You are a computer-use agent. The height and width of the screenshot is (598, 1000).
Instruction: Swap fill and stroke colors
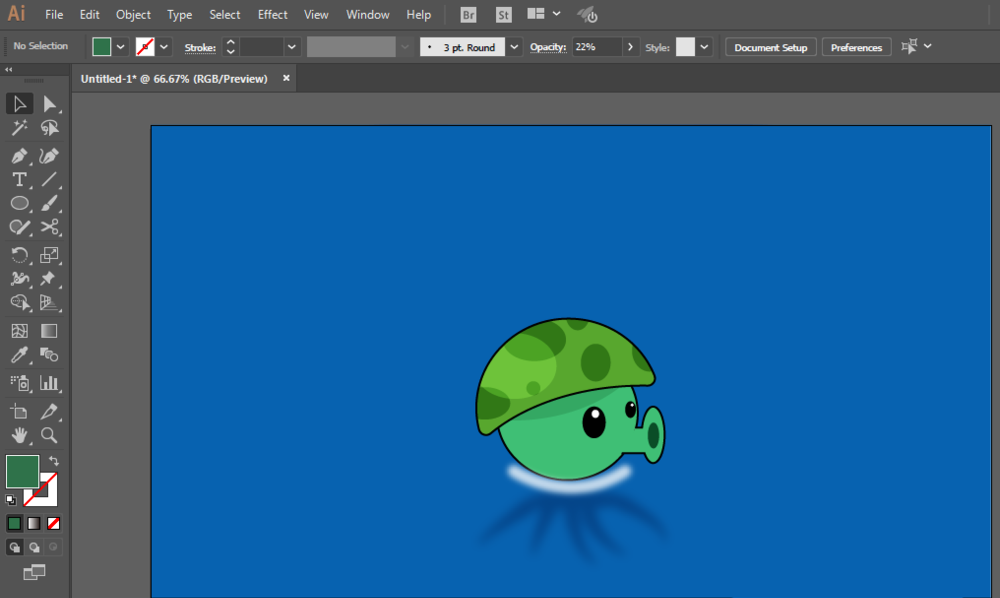(x=54, y=461)
